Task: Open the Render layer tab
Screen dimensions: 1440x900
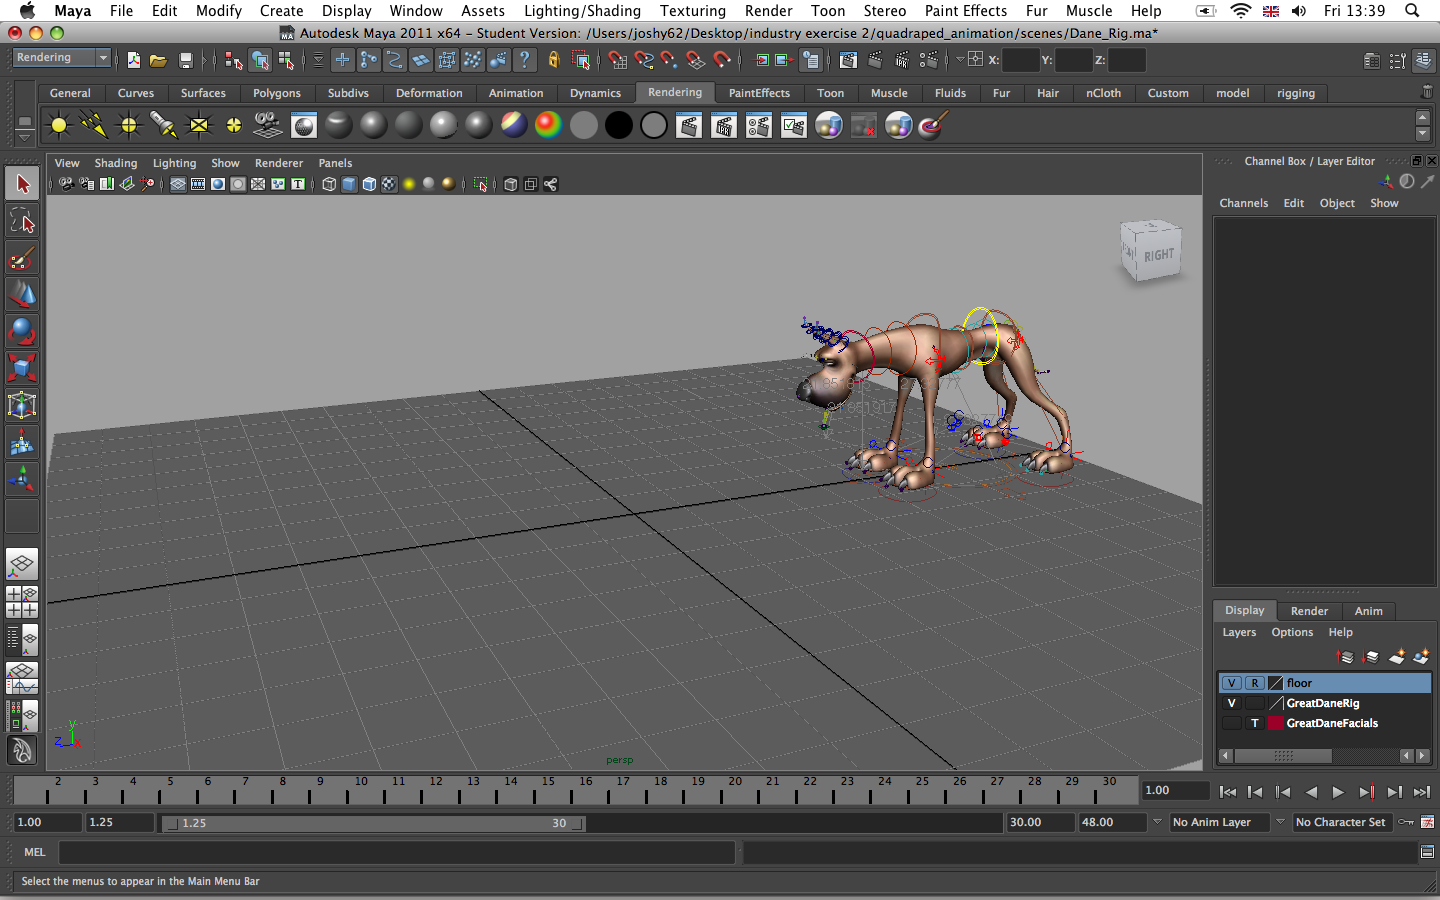Action: (1309, 611)
